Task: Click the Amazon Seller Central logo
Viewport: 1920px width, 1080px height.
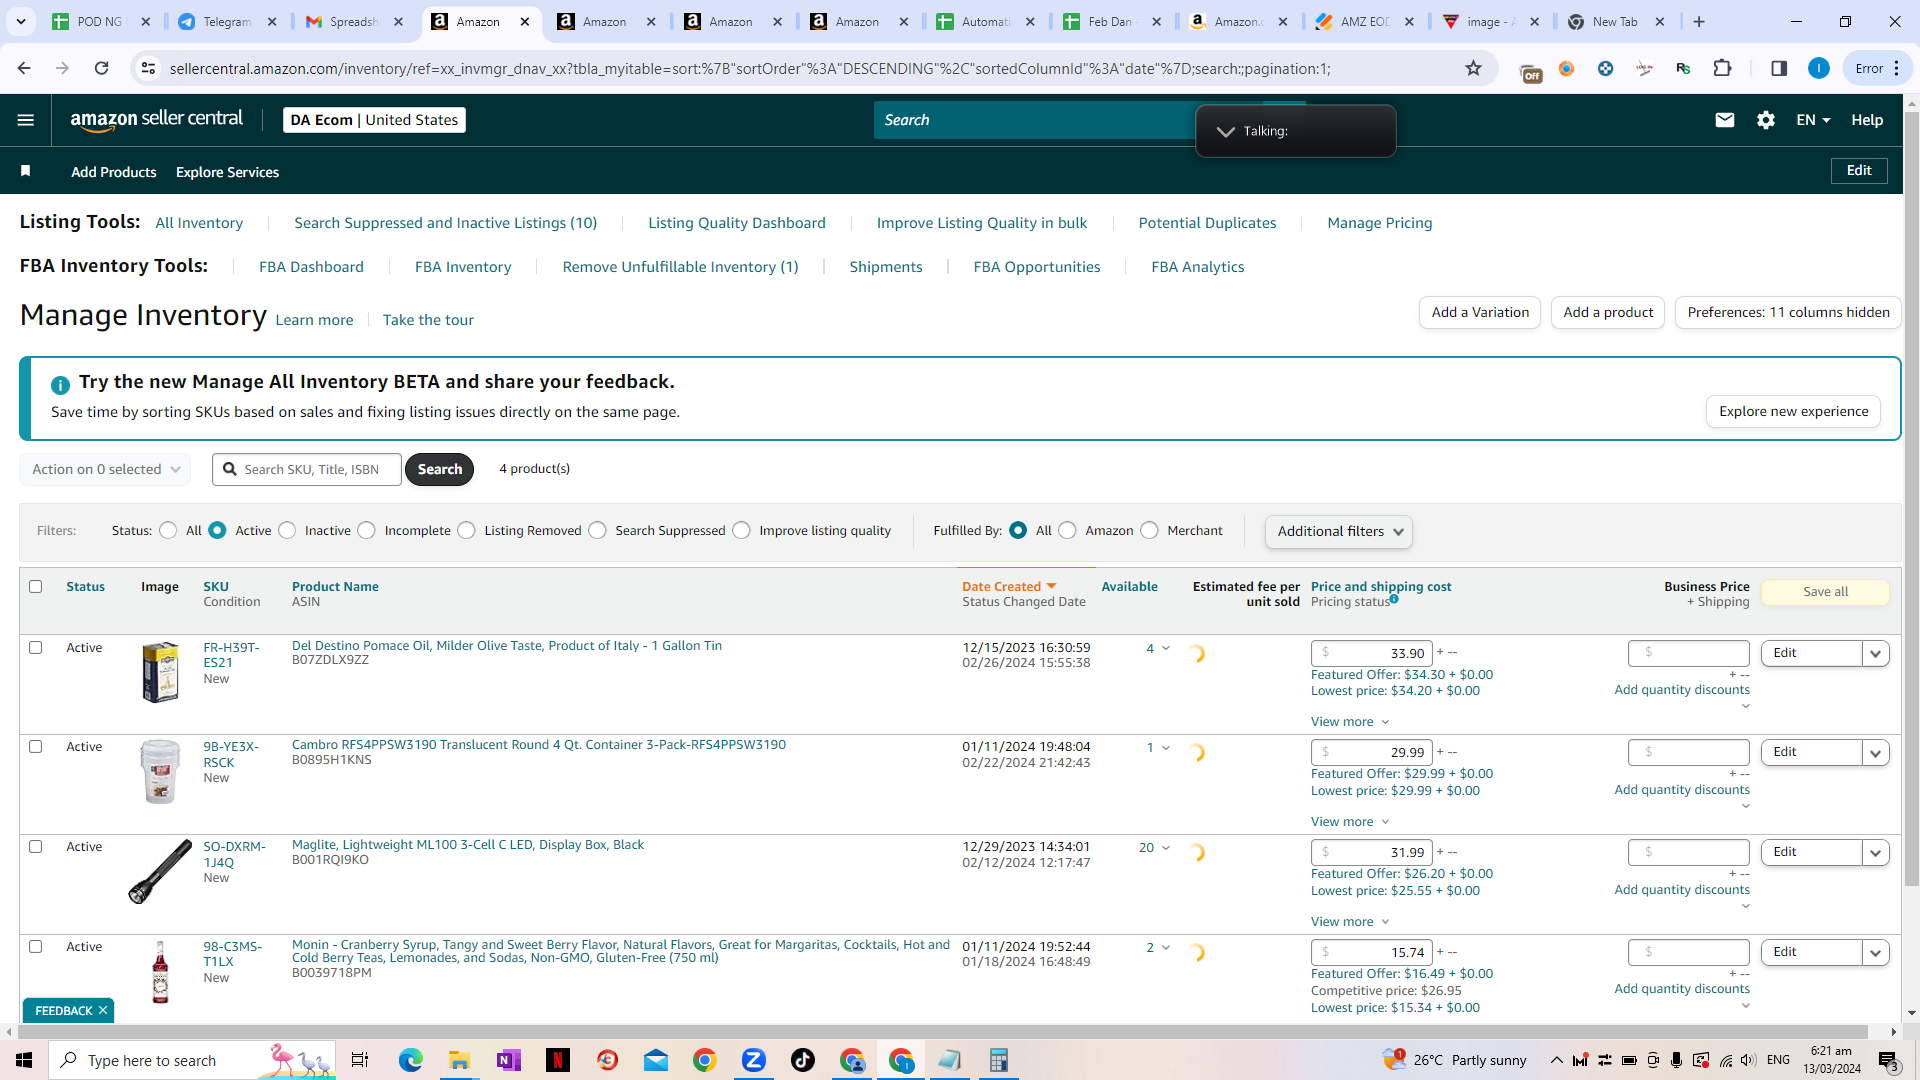Action: (x=157, y=120)
